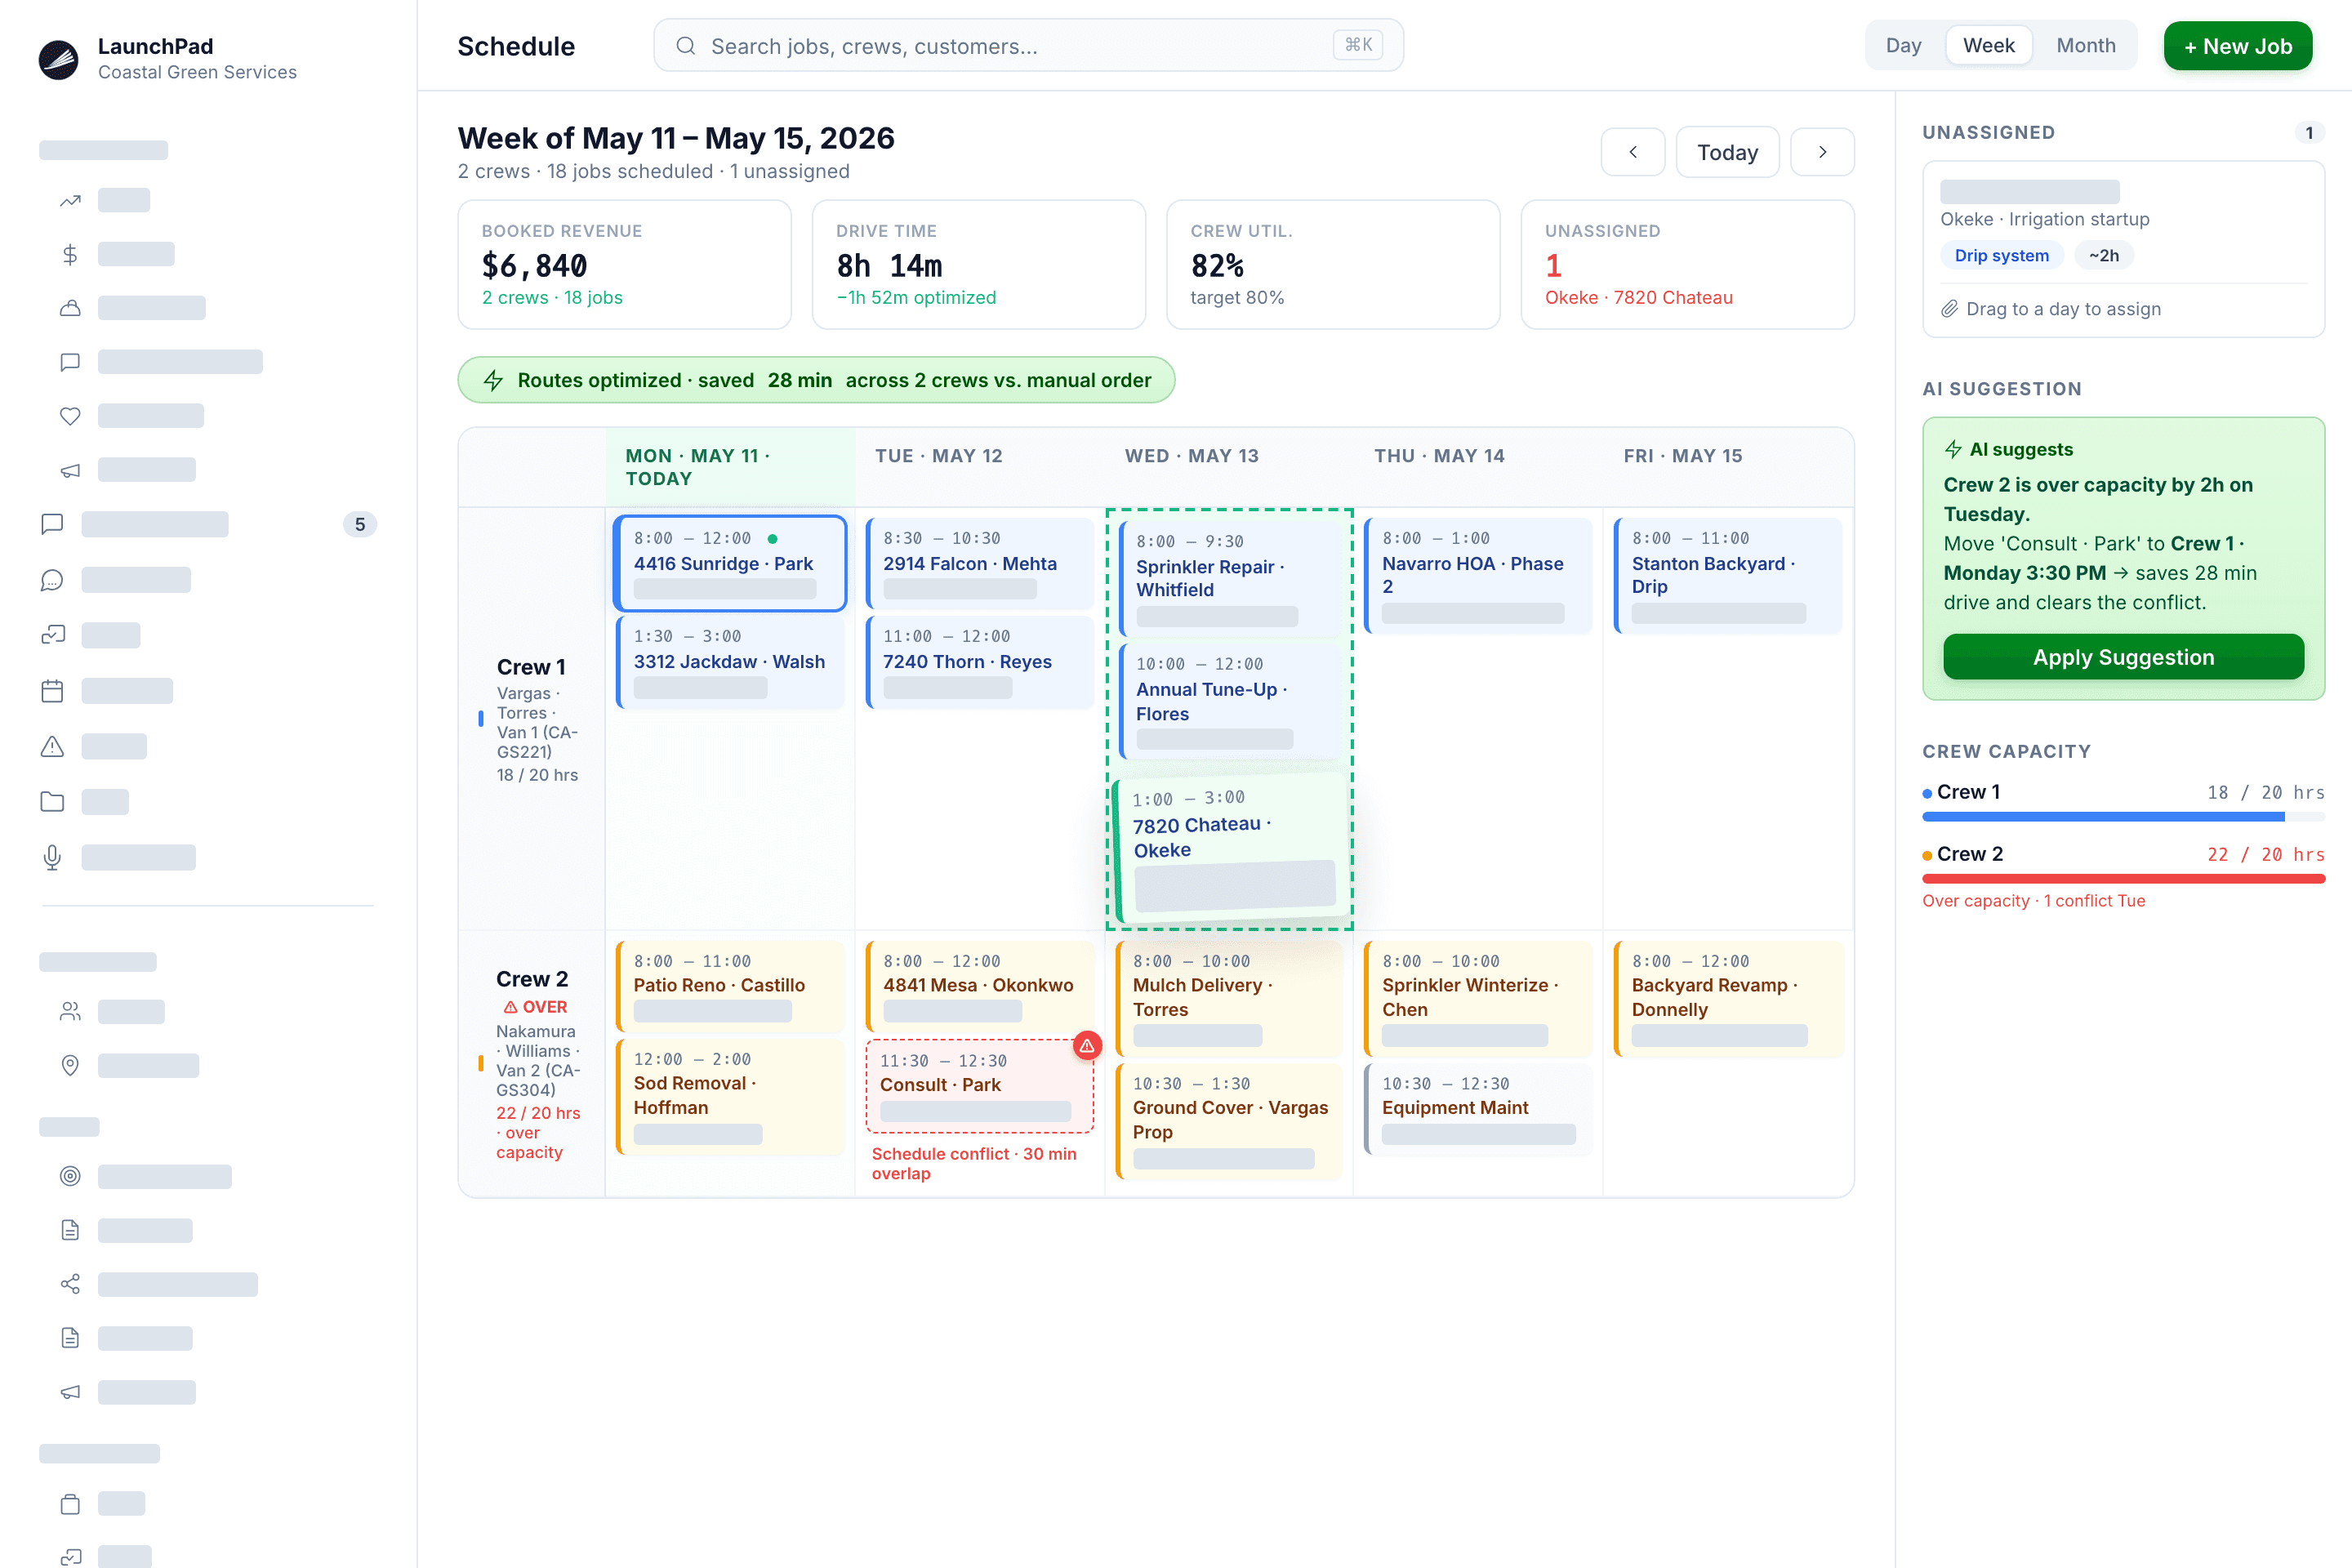2352x1568 pixels.
Task: Click the Drip system tag
Action: (x=2001, y=255)
